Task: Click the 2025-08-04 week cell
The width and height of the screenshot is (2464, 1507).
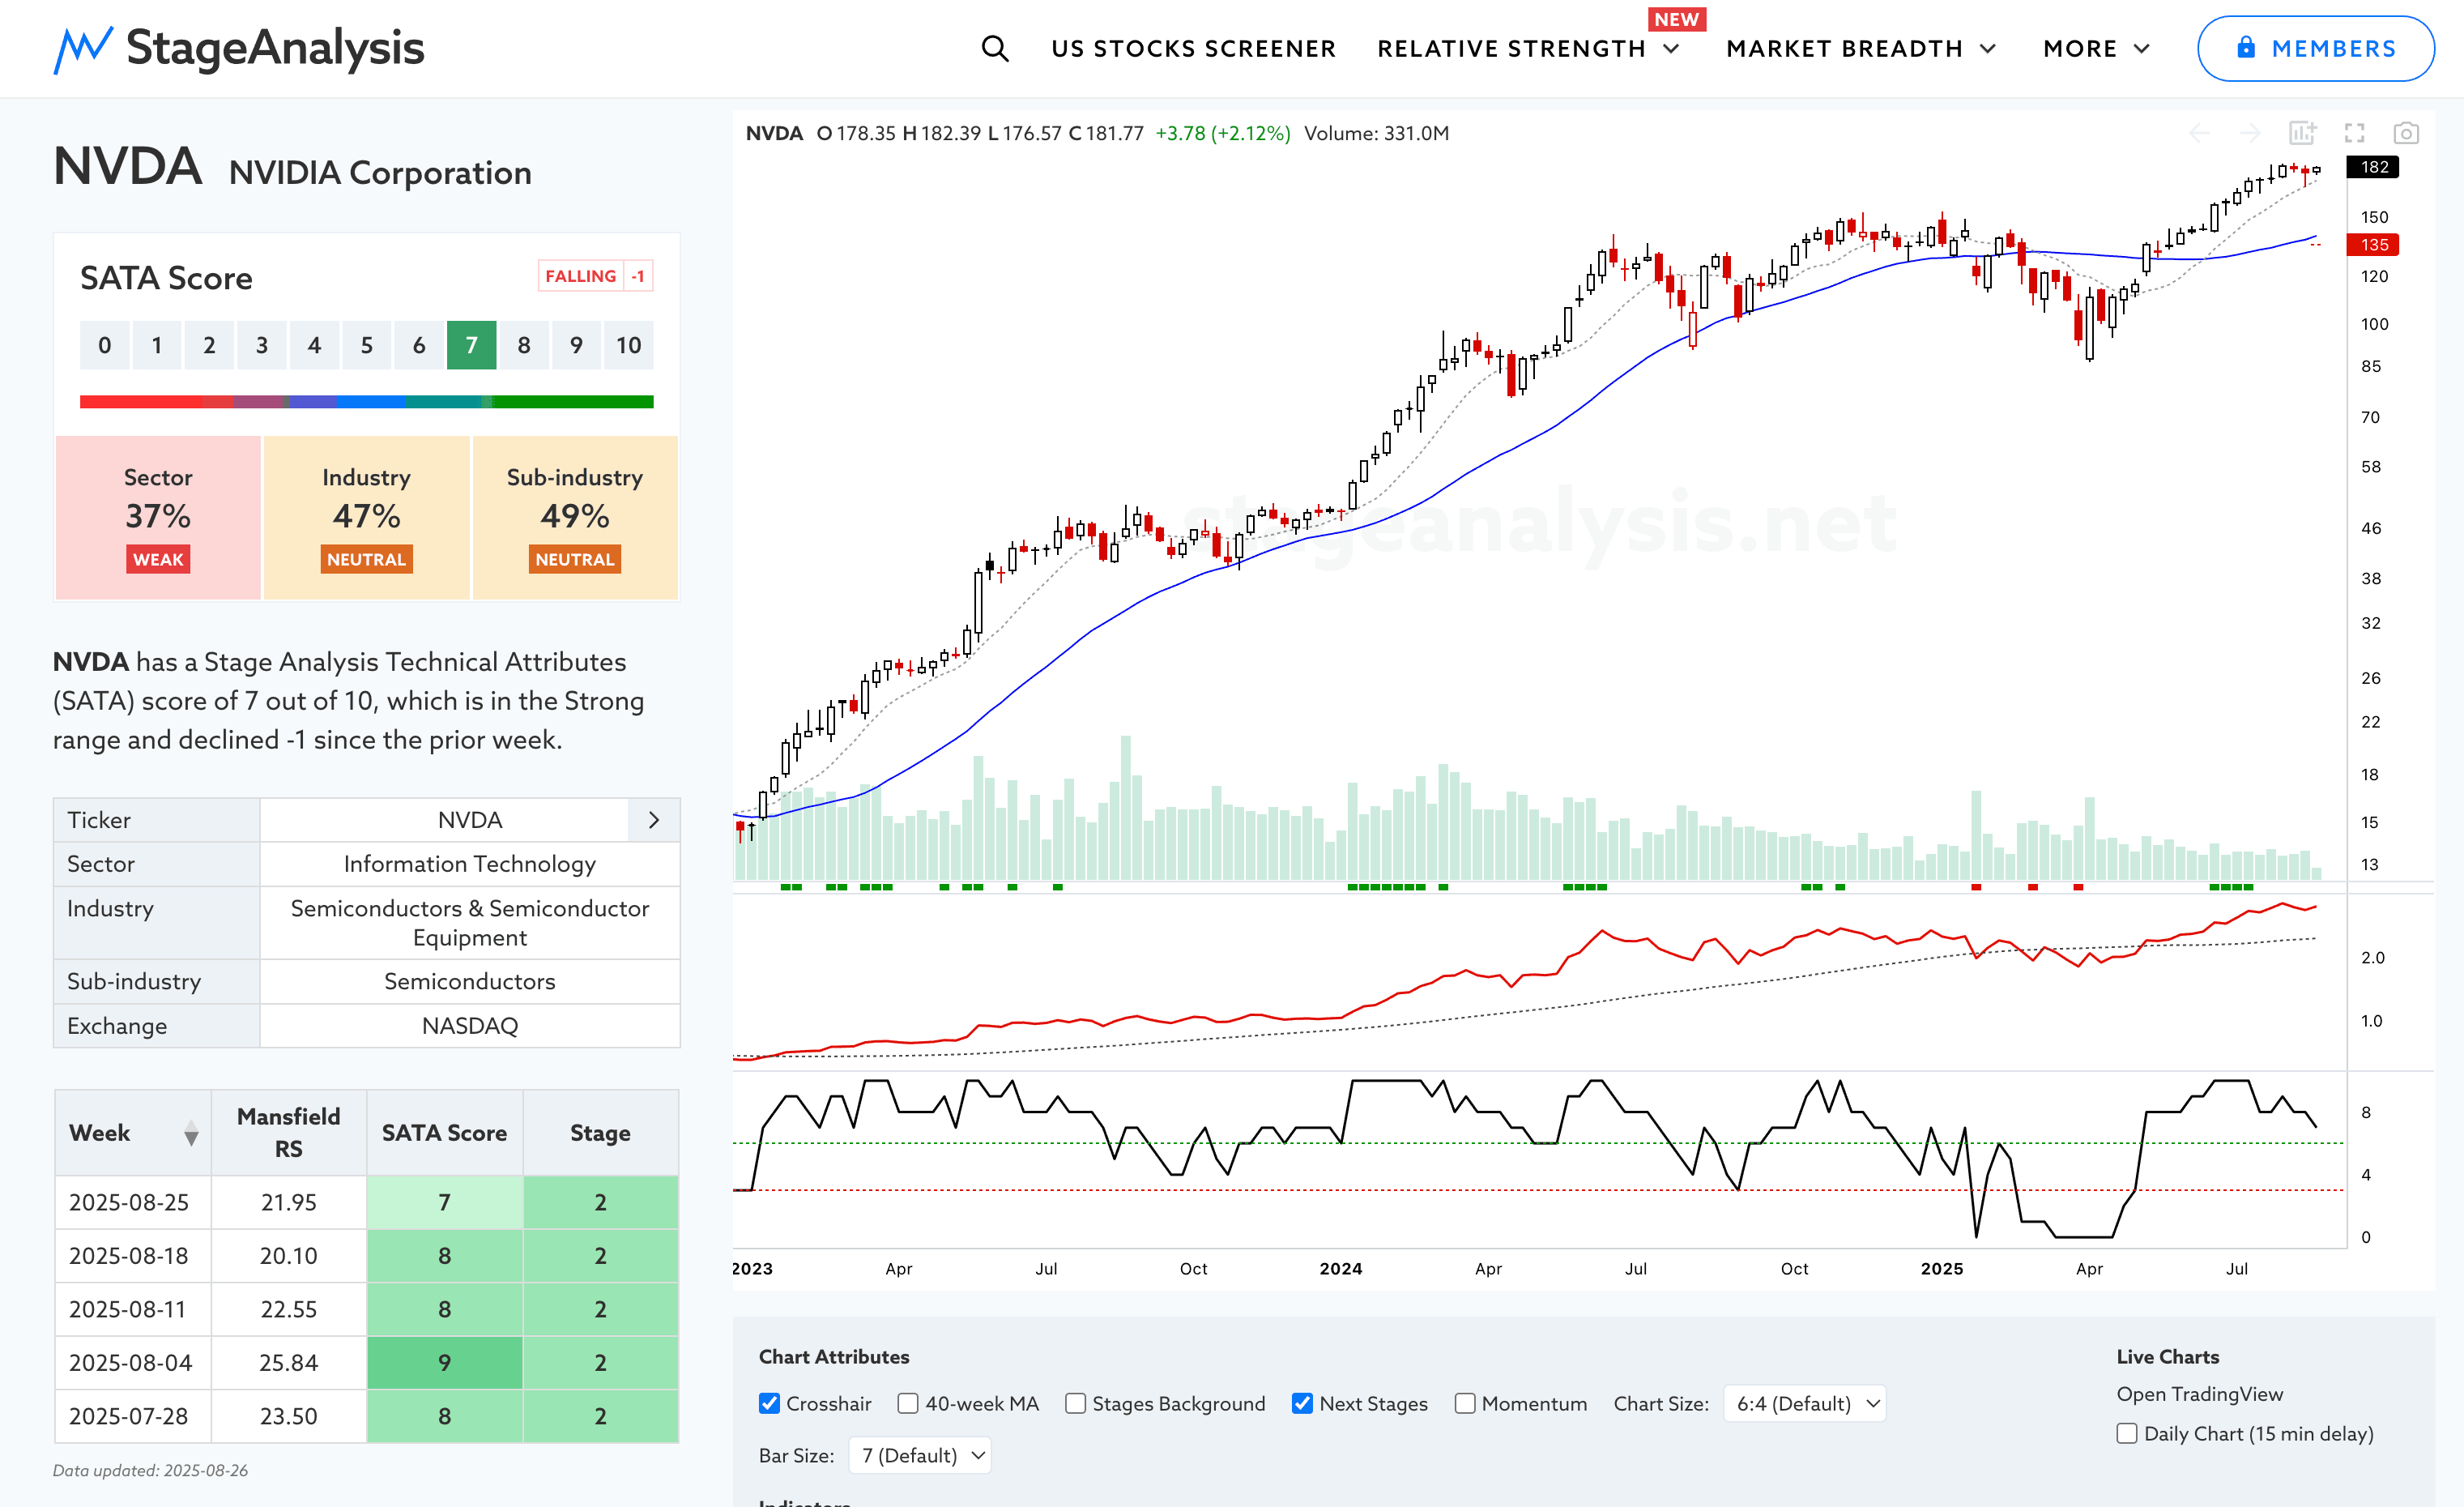Action: (132, 1362)
